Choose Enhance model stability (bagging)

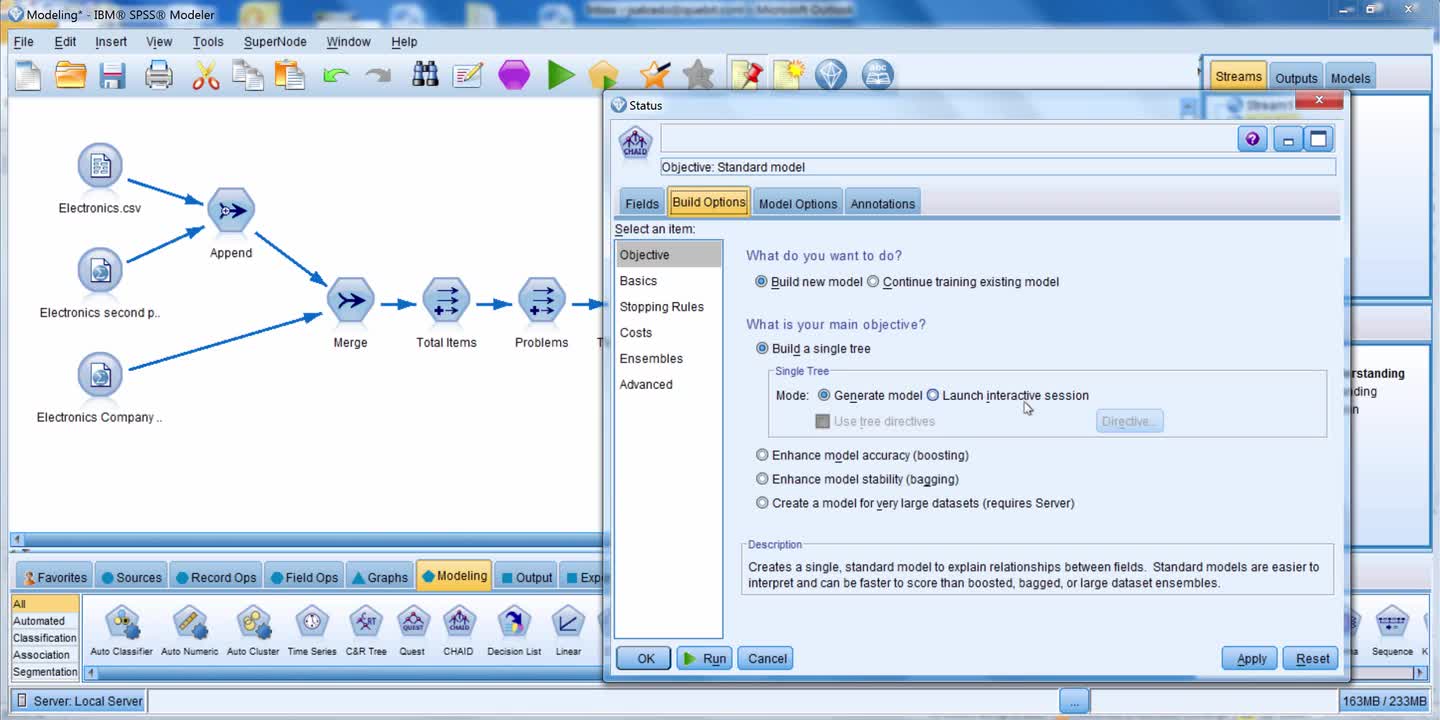763,479
